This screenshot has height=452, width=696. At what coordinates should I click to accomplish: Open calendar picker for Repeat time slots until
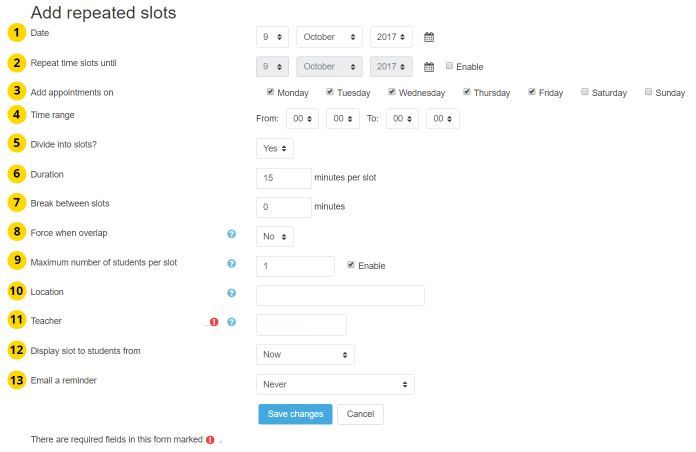(429, 67)
